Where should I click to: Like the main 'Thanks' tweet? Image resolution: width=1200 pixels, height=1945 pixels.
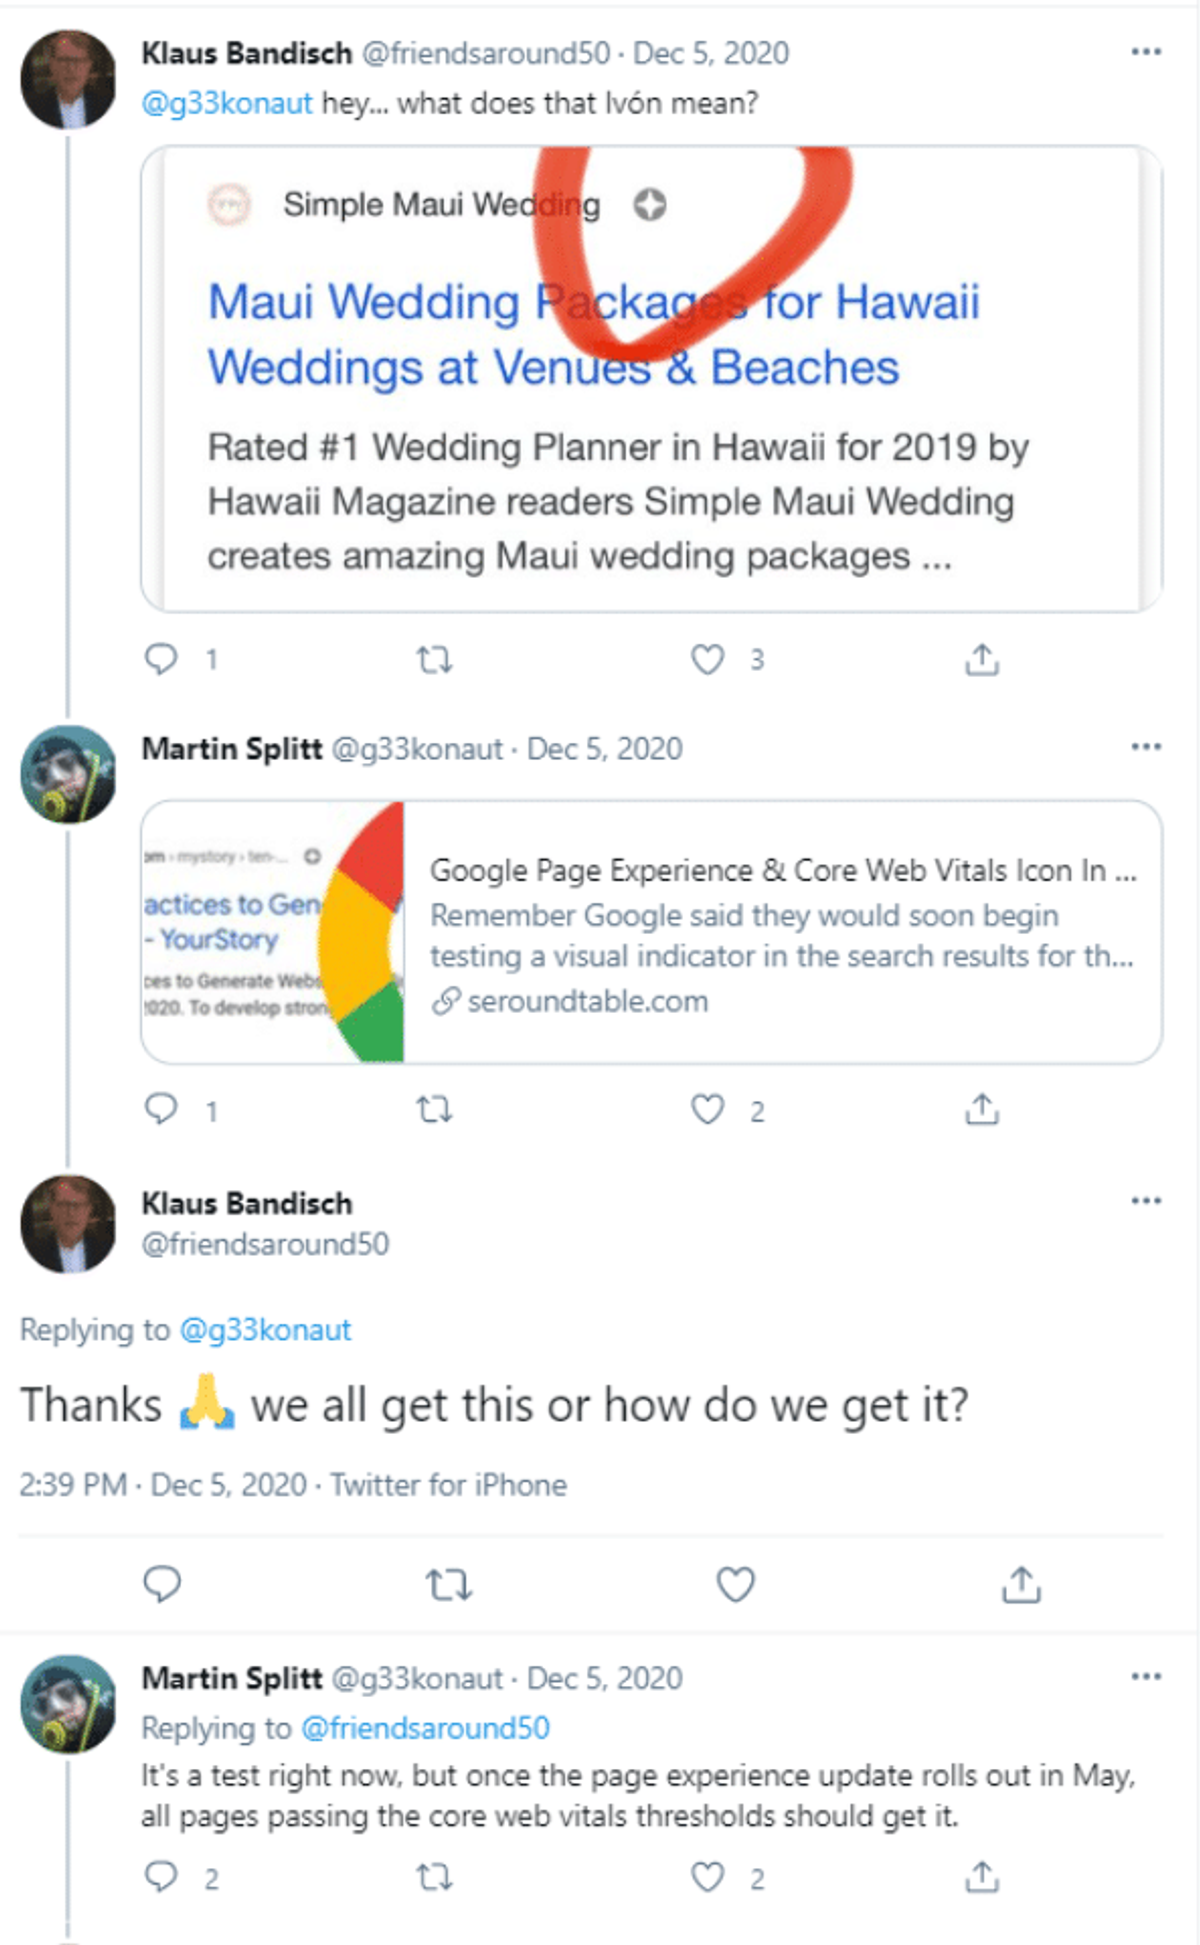coord(736,1584)
